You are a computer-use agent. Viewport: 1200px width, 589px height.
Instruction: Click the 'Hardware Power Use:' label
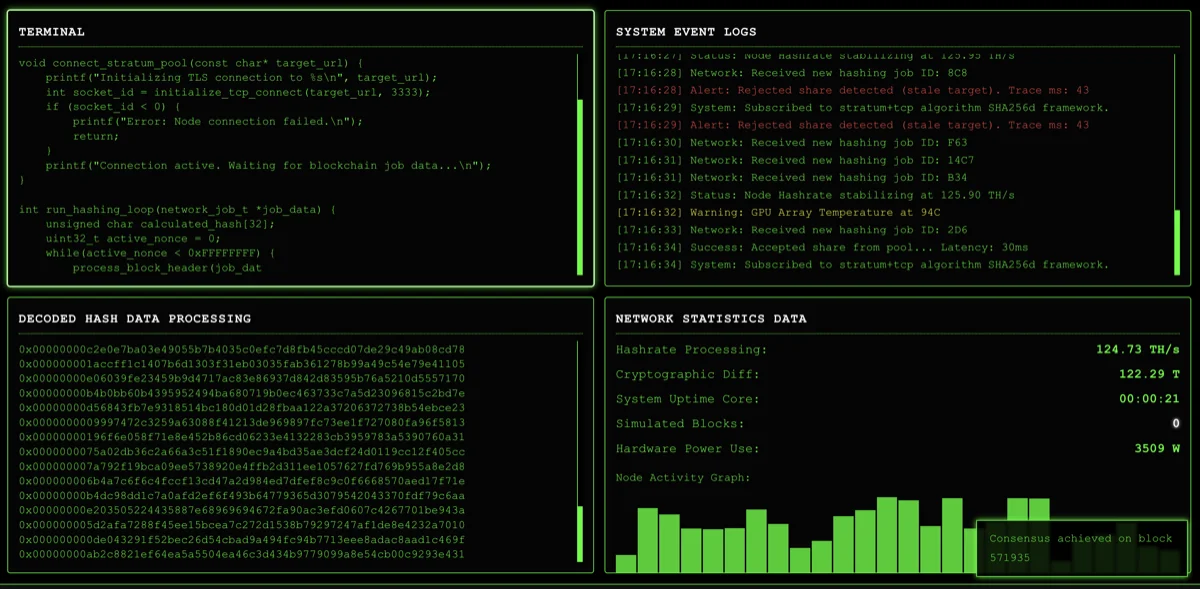tap(688, 449)
